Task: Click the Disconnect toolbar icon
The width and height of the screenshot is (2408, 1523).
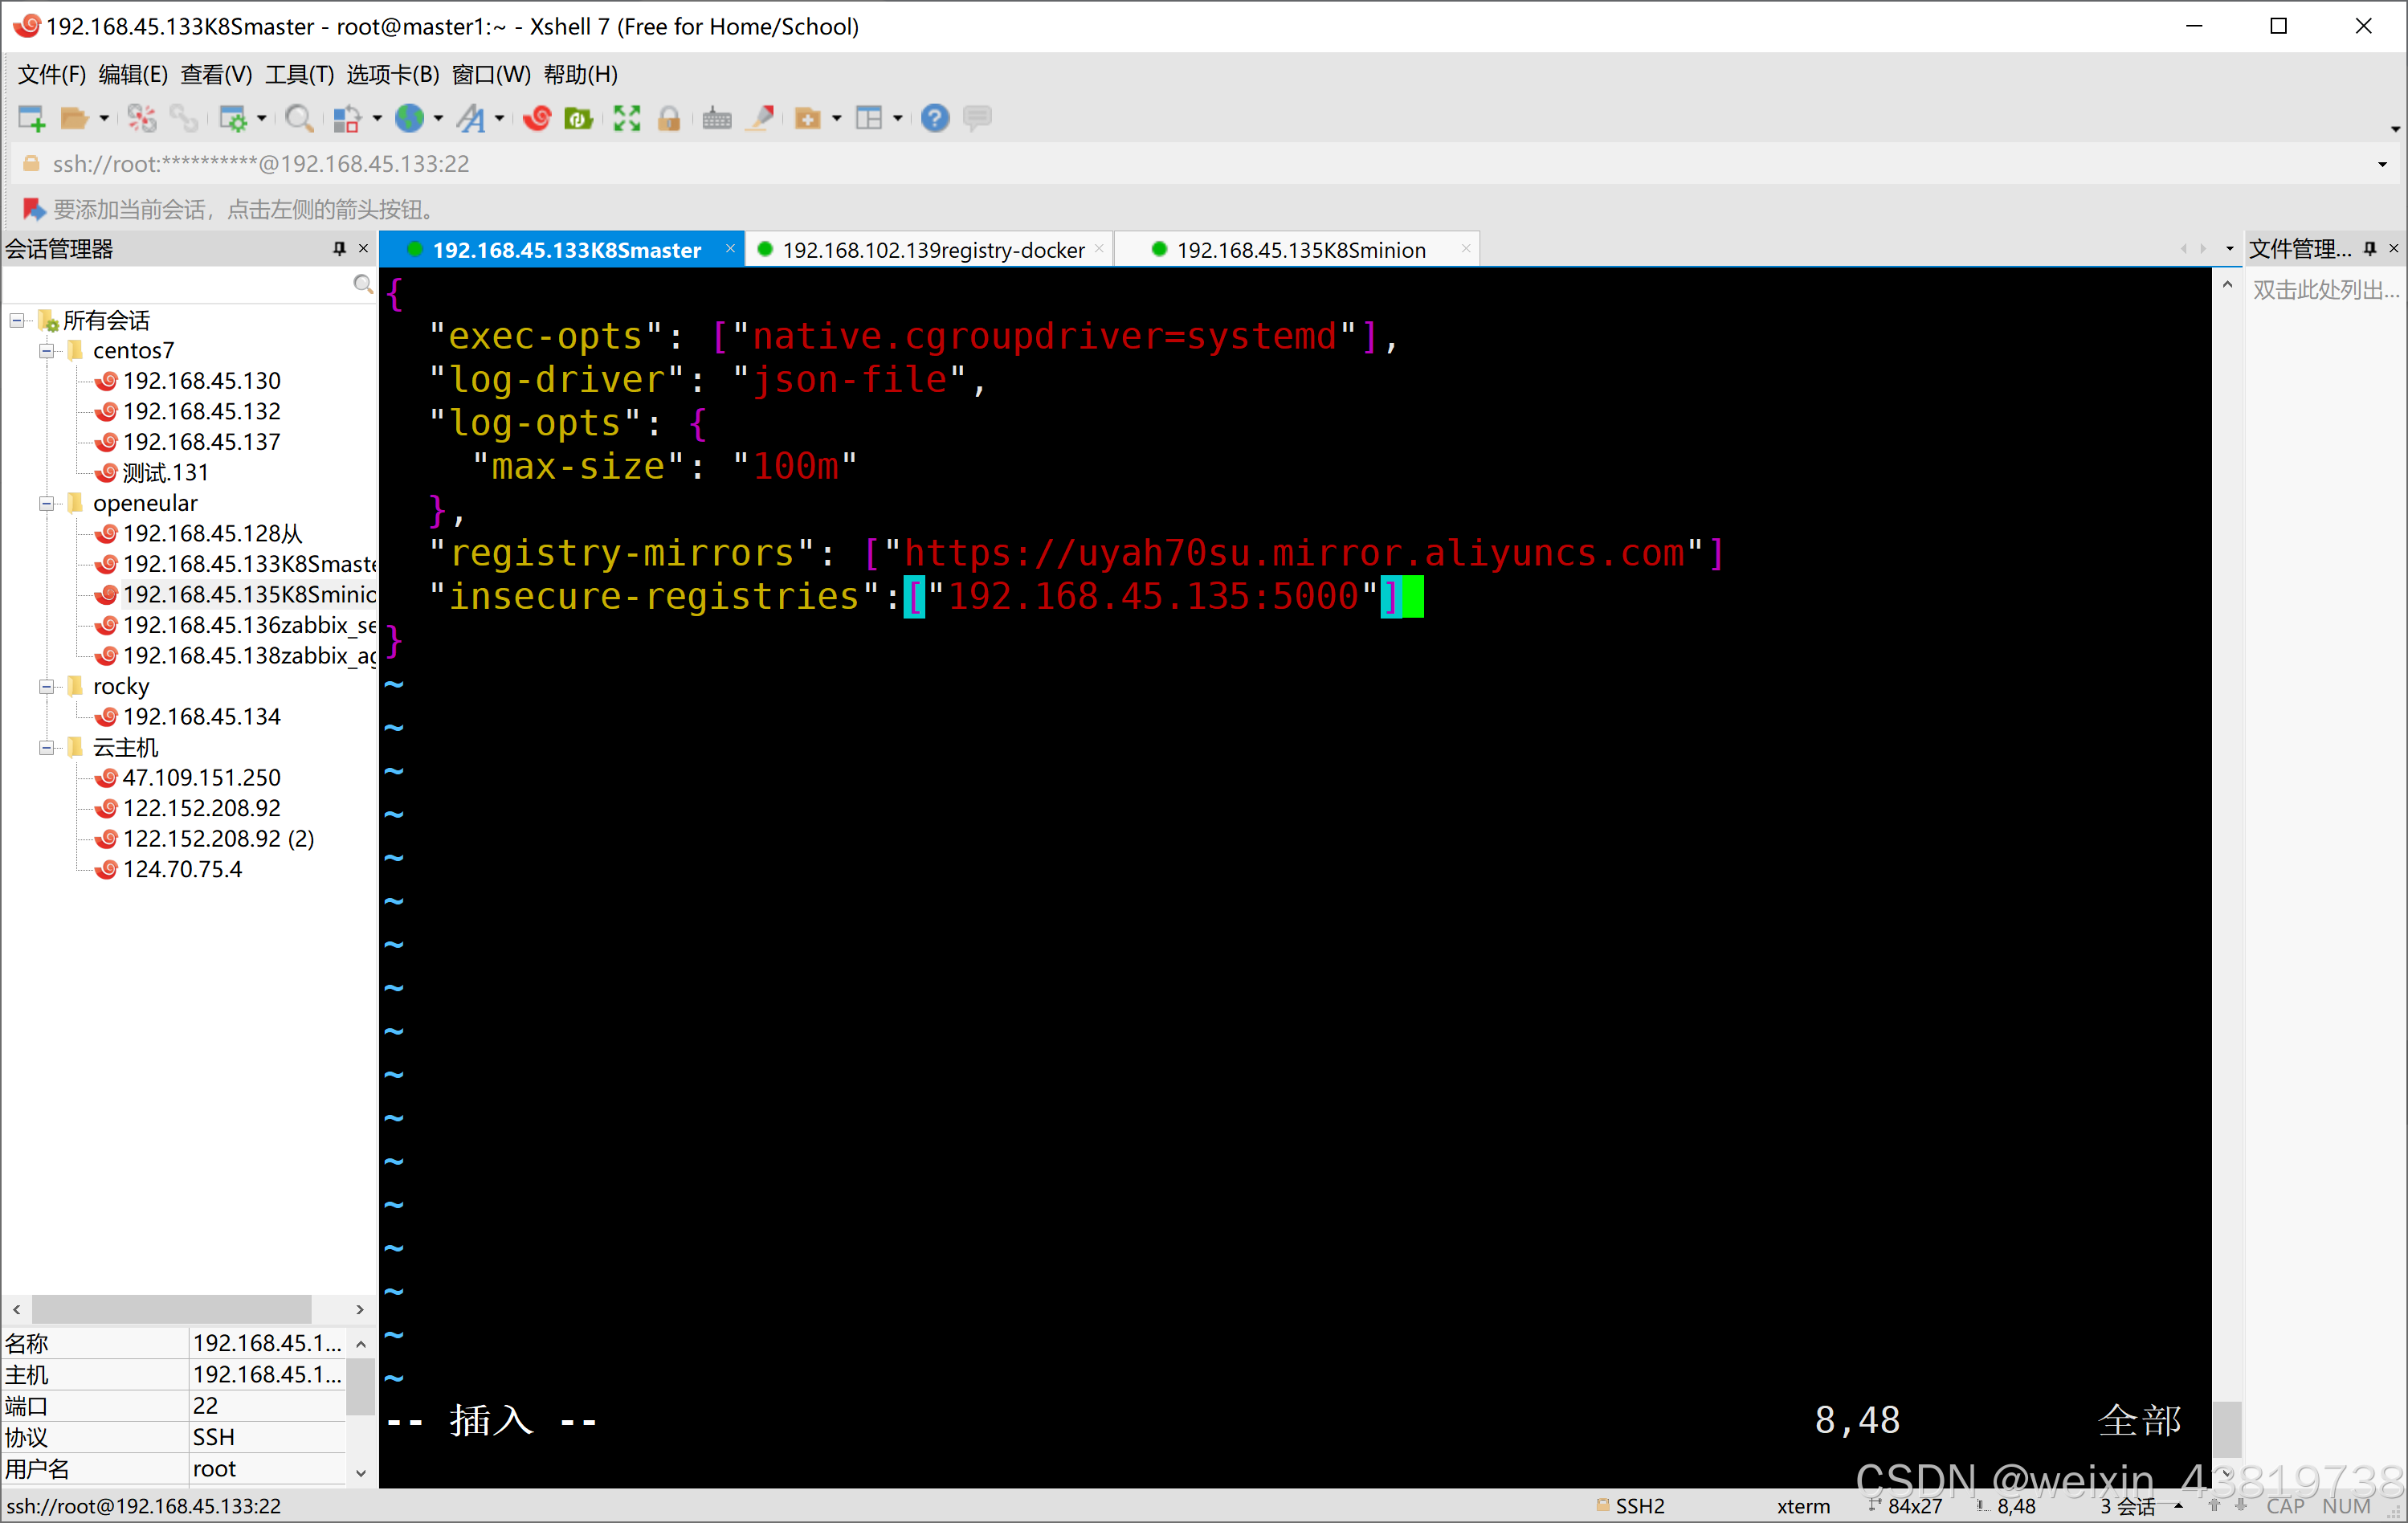Action: click(142, 118)
